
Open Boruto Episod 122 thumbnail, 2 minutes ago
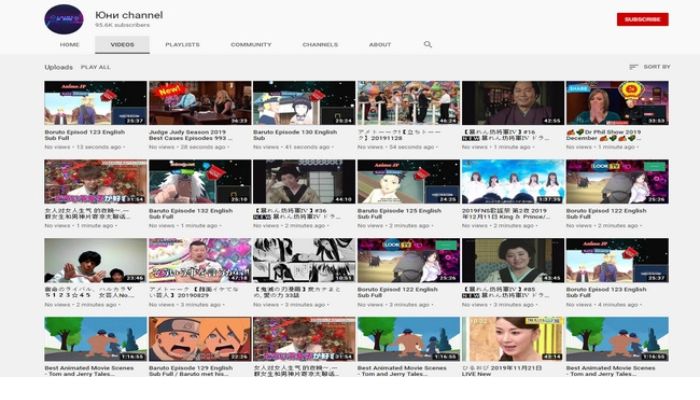click(617, 182)
